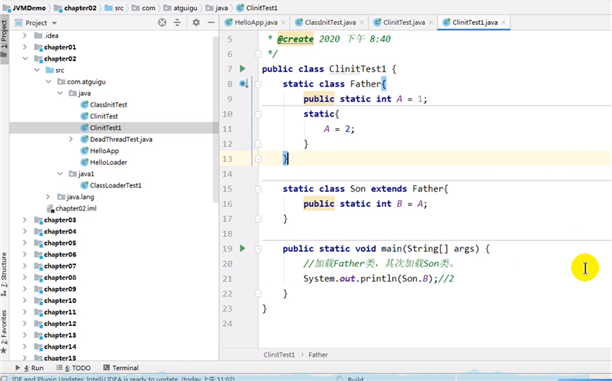Screen dimensions: 612x381
Task: Collapse the java package node
Action: click(x=60, y=93)
